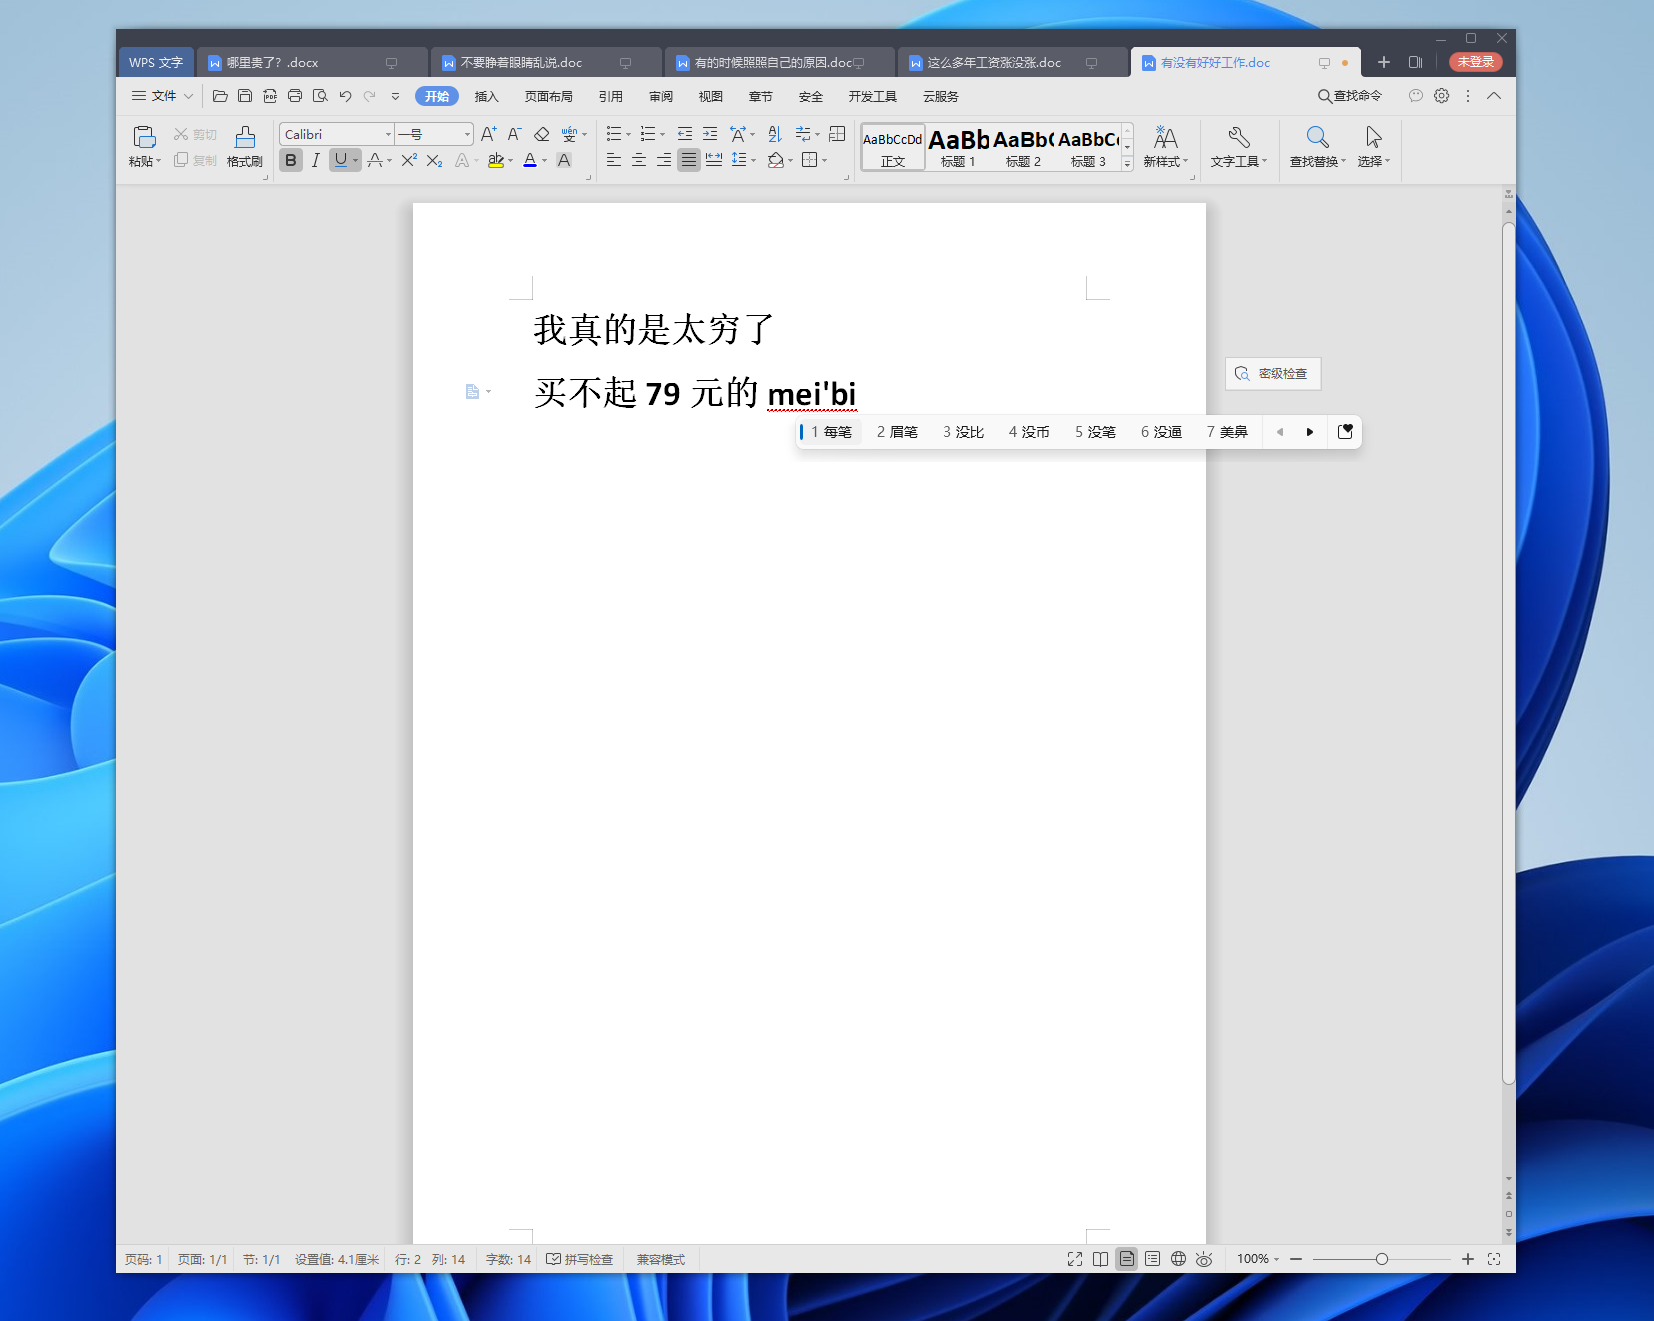Switch to web layout globe icon

(x=1178, y=1259)
